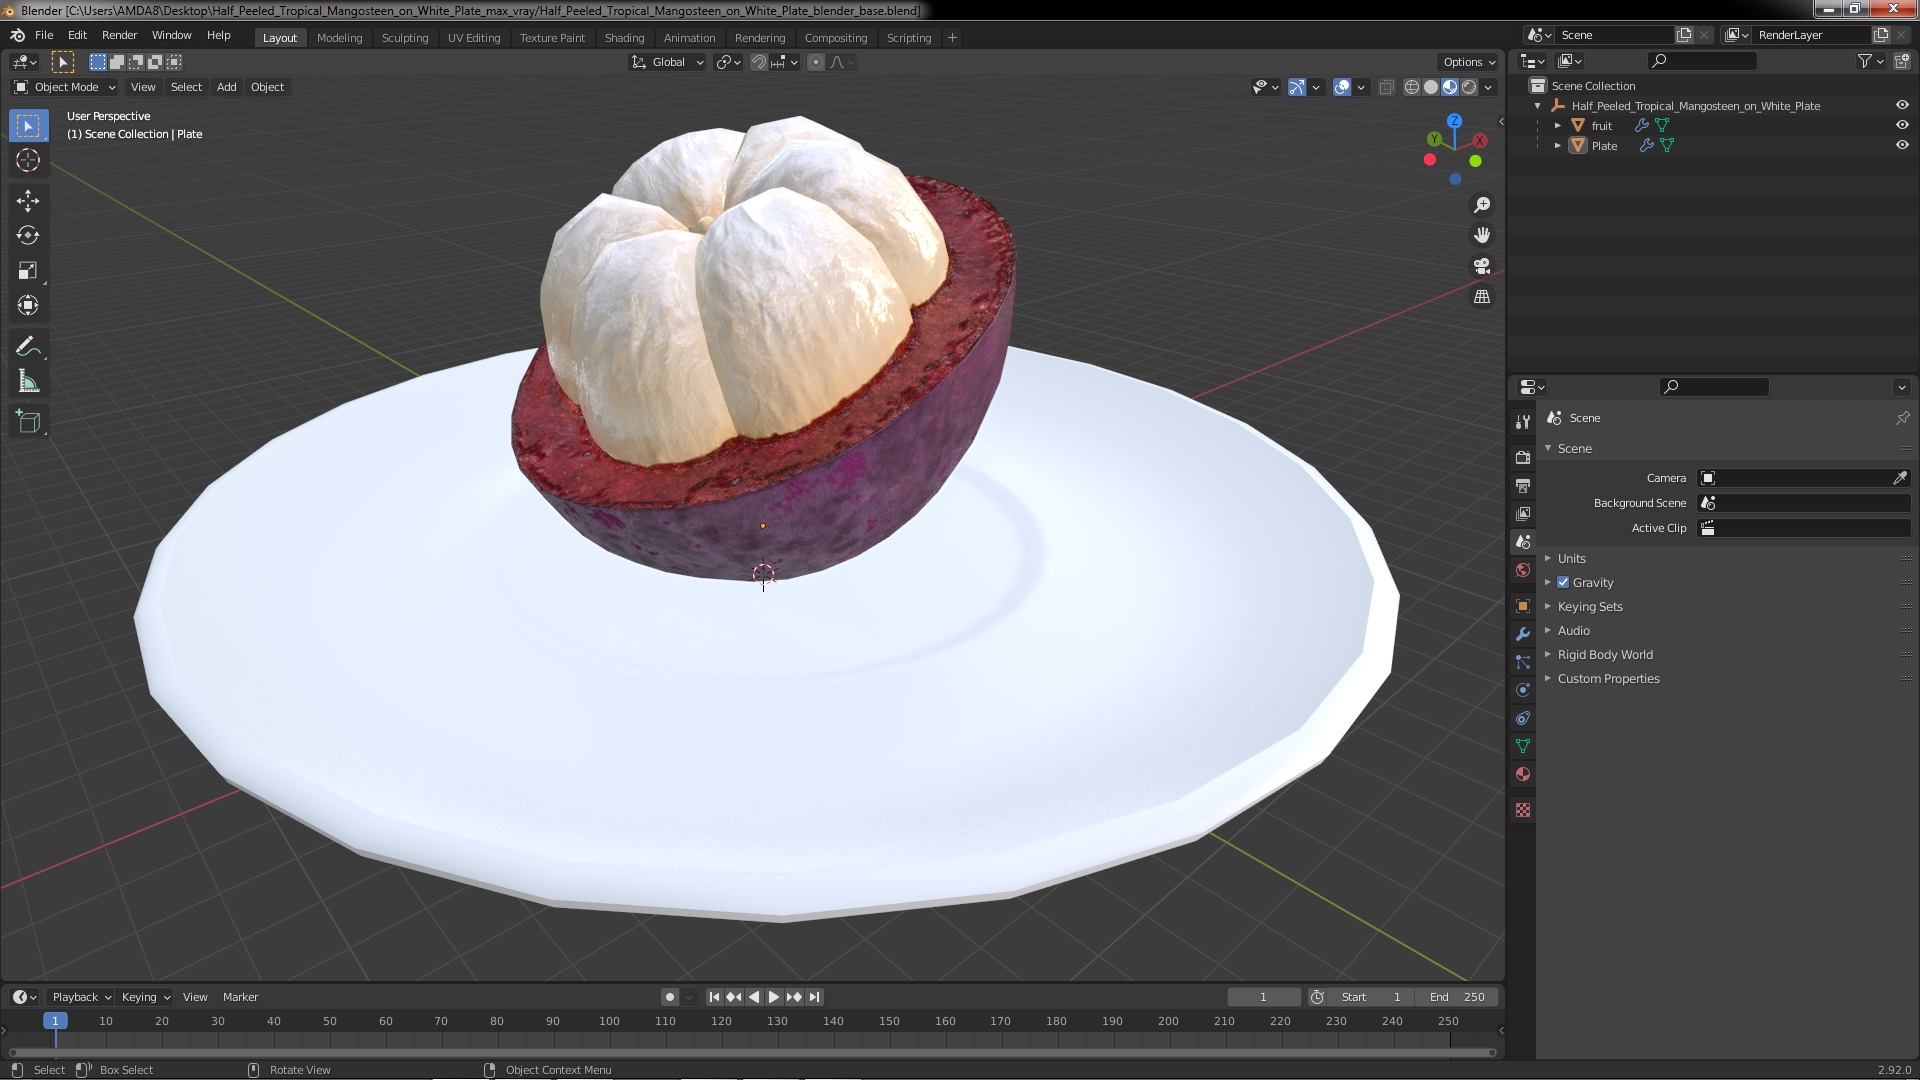Open the Object properties tab
The width and height of the screenshot is (1920, 1080).
[1523, 606]
